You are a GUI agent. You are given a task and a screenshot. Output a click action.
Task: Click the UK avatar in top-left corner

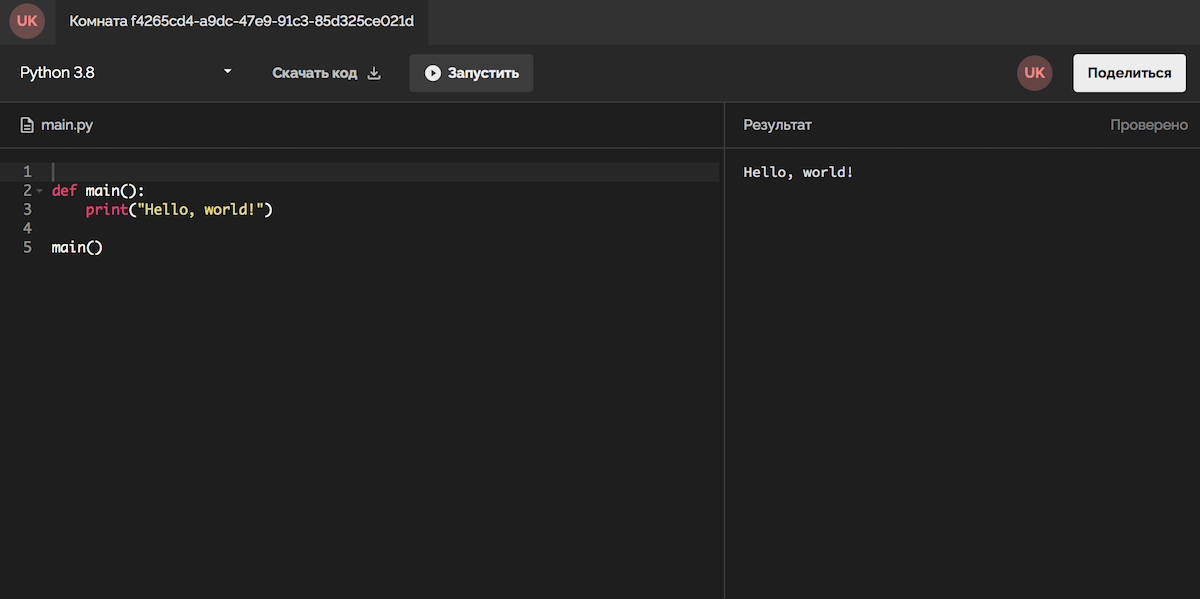click(27, 21)
